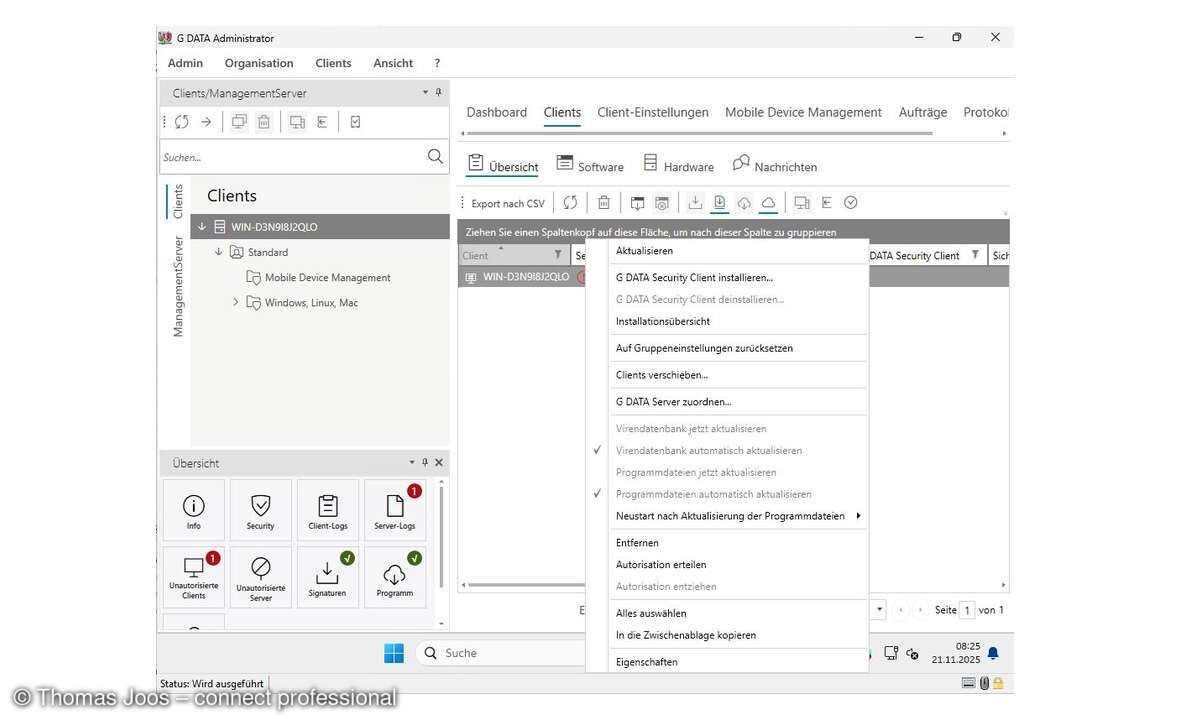This screenshot has width=1200, height=719.
Task: View Client-Logs via its icon
Action: point(327,509)
